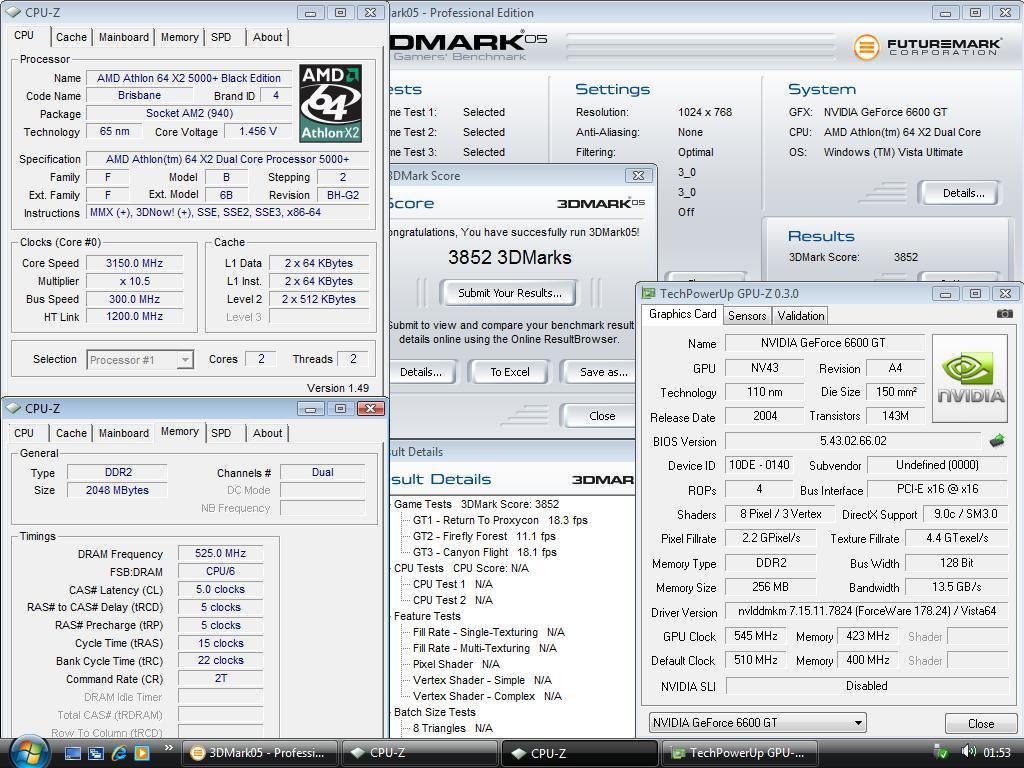The height and width of the screenshot is (768, 1024).
Task: Switch to Sensors tab in GPU-Z
Action: [x=747, y=316]
